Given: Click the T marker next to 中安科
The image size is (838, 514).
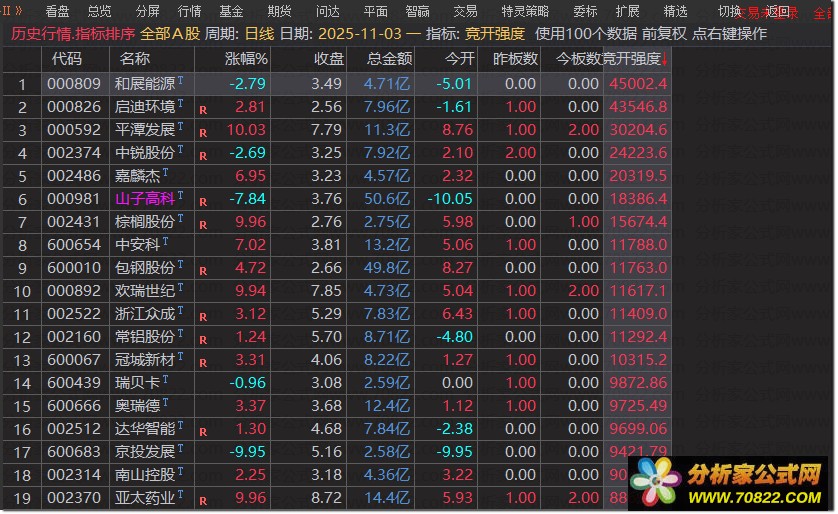Looking at the screenshot, I should [166, 242].
